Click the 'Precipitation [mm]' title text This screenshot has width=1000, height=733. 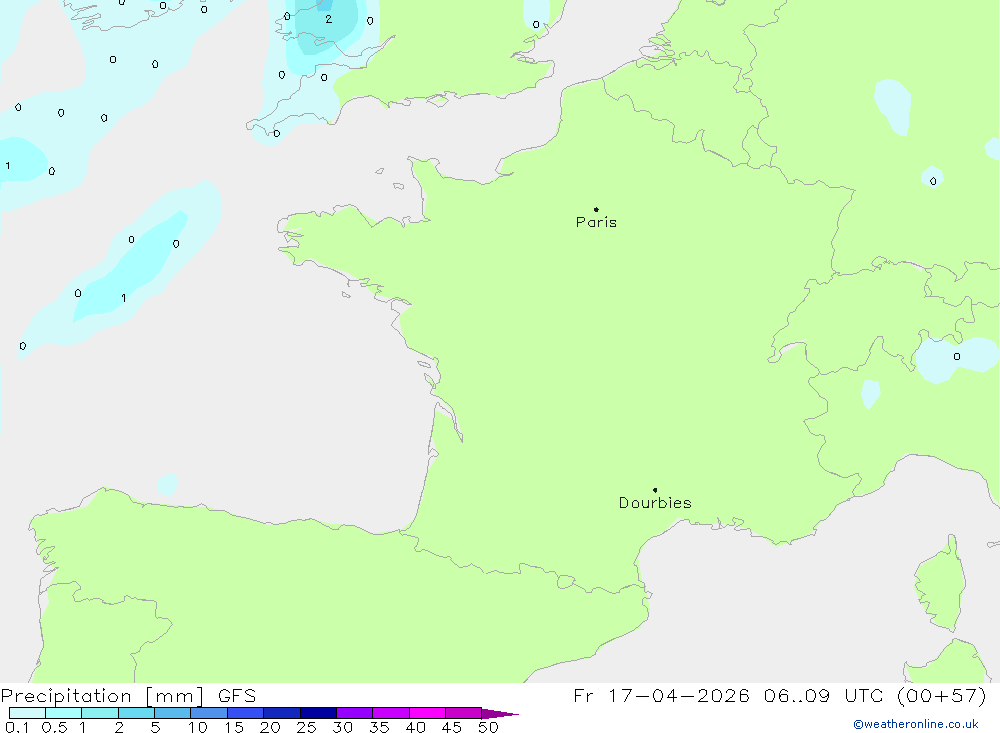103,696
